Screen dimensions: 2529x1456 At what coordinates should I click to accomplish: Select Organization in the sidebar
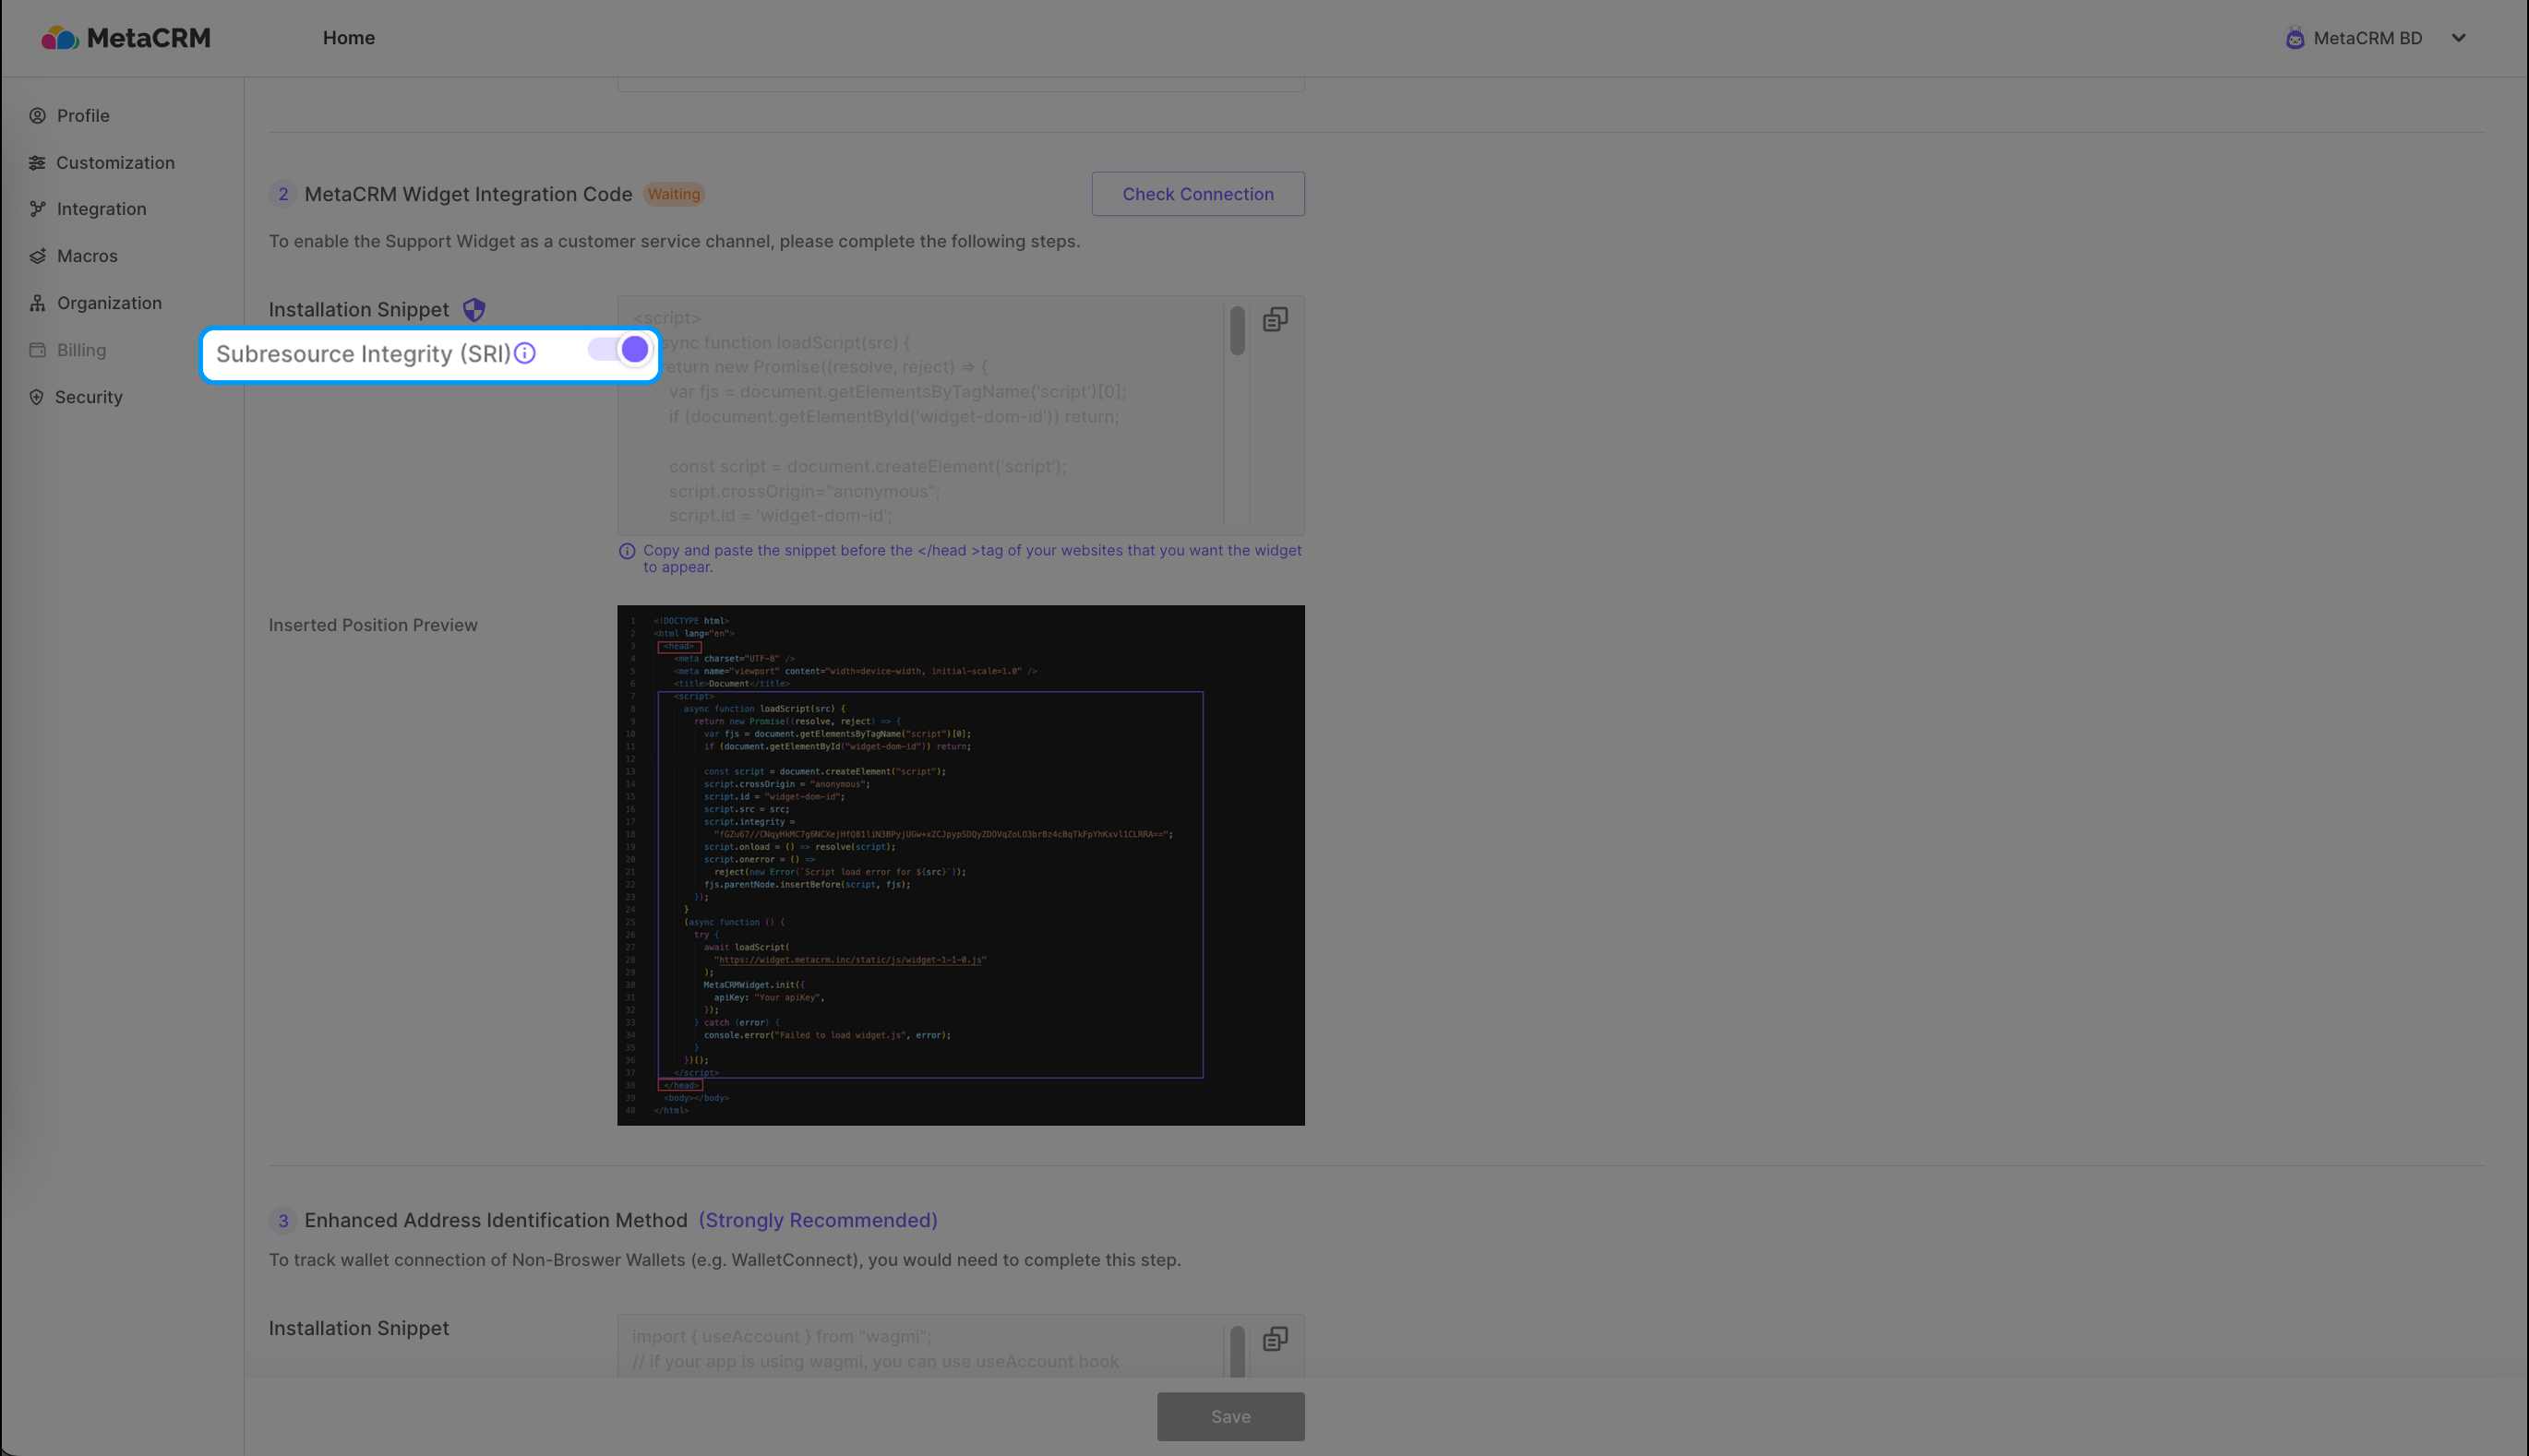pos(109,303)
